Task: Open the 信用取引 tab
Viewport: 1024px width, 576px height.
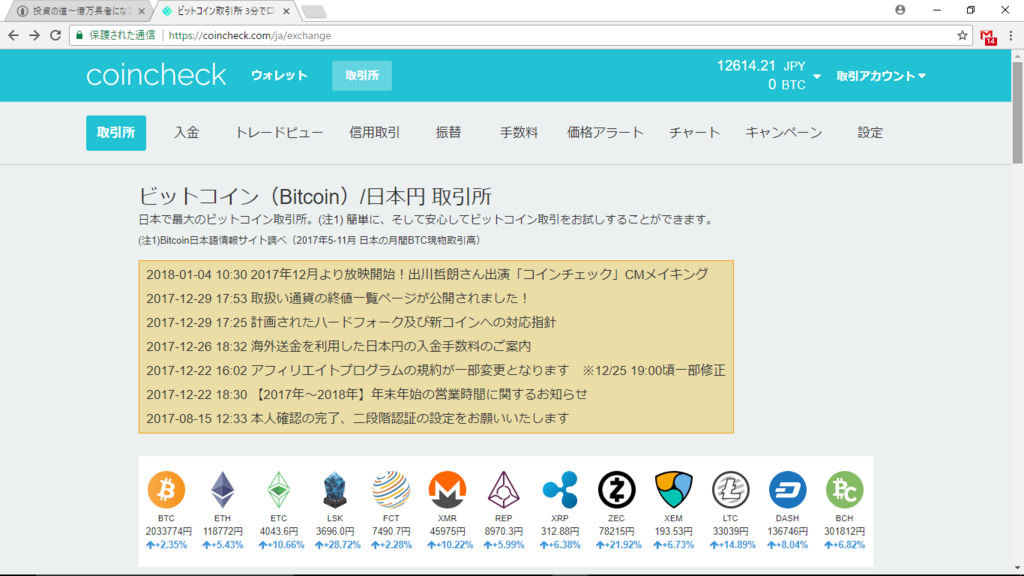Action: coord(374,133)
